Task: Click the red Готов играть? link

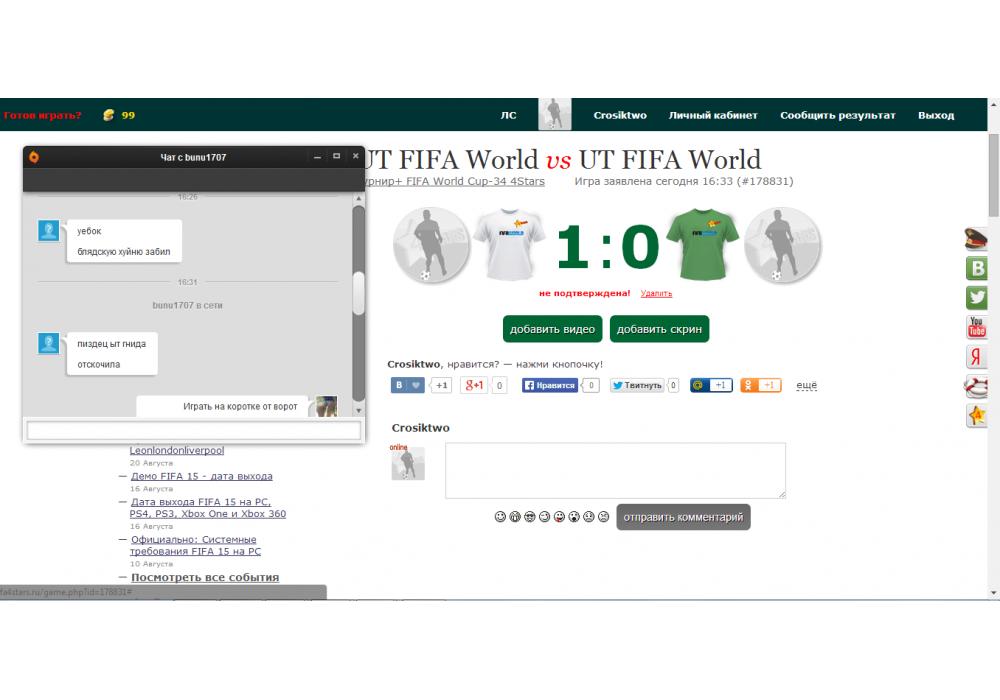Action: (42, 115)
